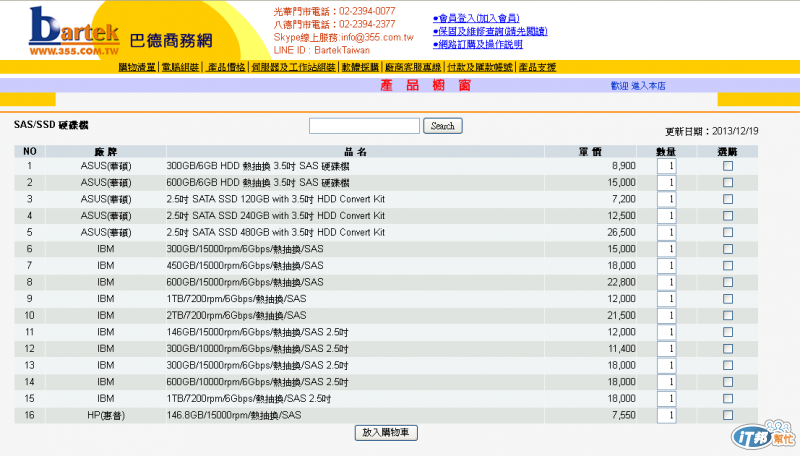
Task: Open the 付款及匯款帳號 menu link
Action: point(480,67)
